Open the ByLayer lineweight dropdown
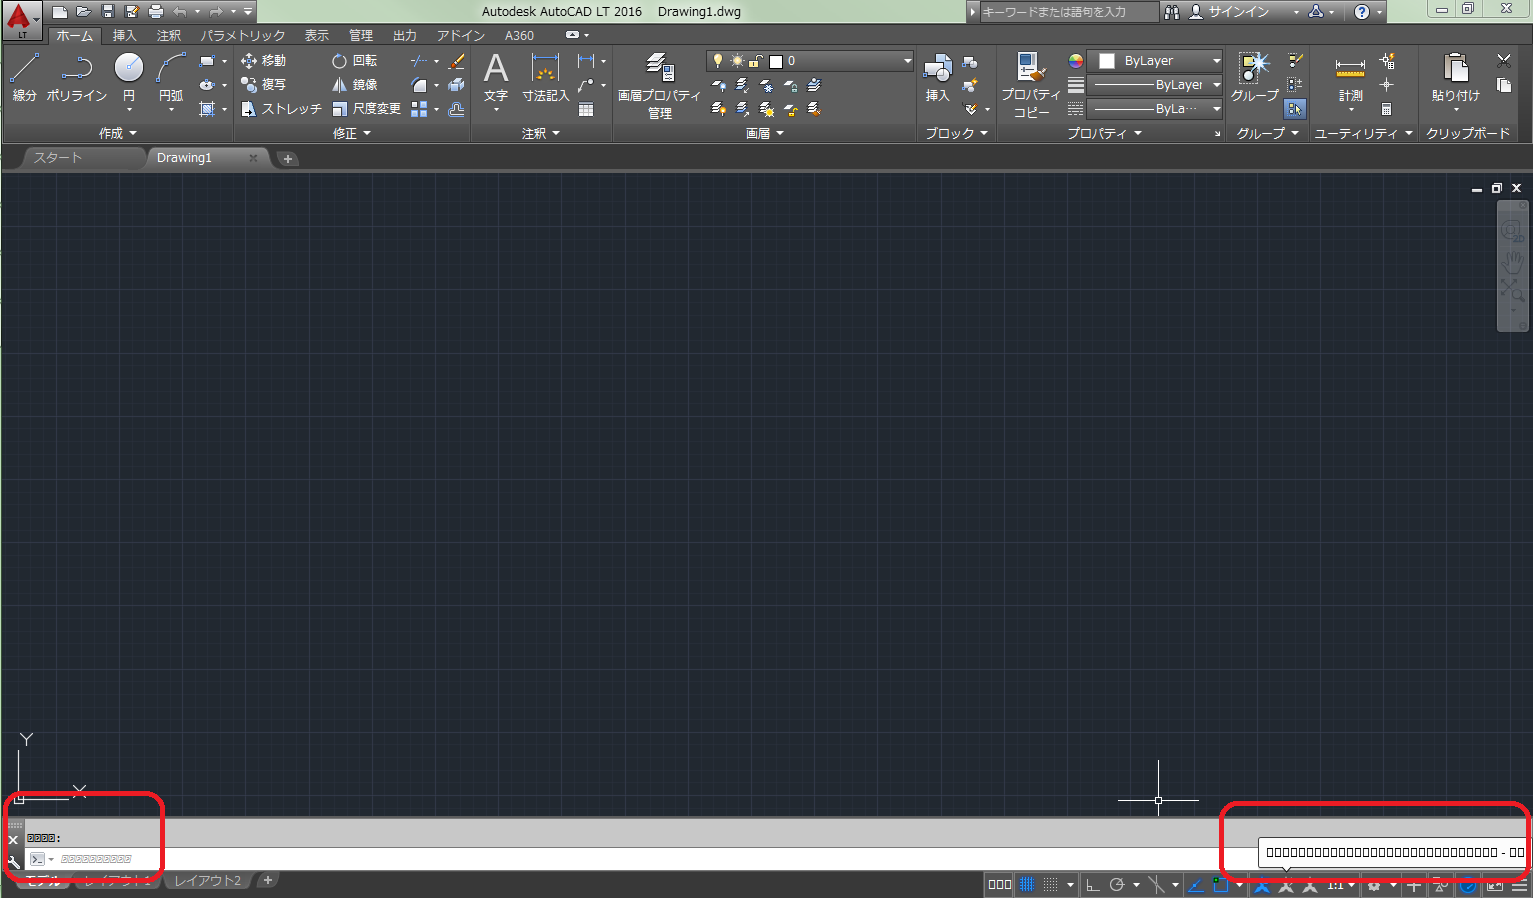Viewport: 1533px width, 898px height. pos(1155,85)
